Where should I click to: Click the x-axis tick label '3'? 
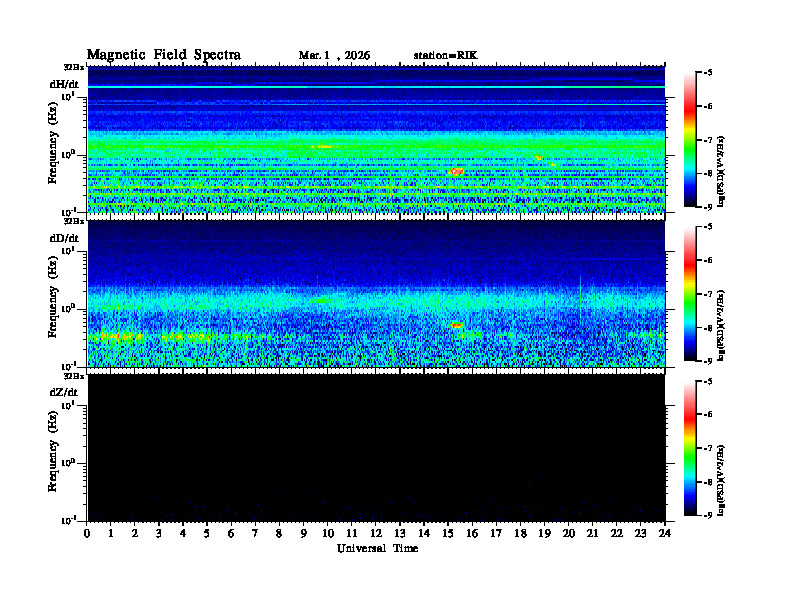point(159,534)
